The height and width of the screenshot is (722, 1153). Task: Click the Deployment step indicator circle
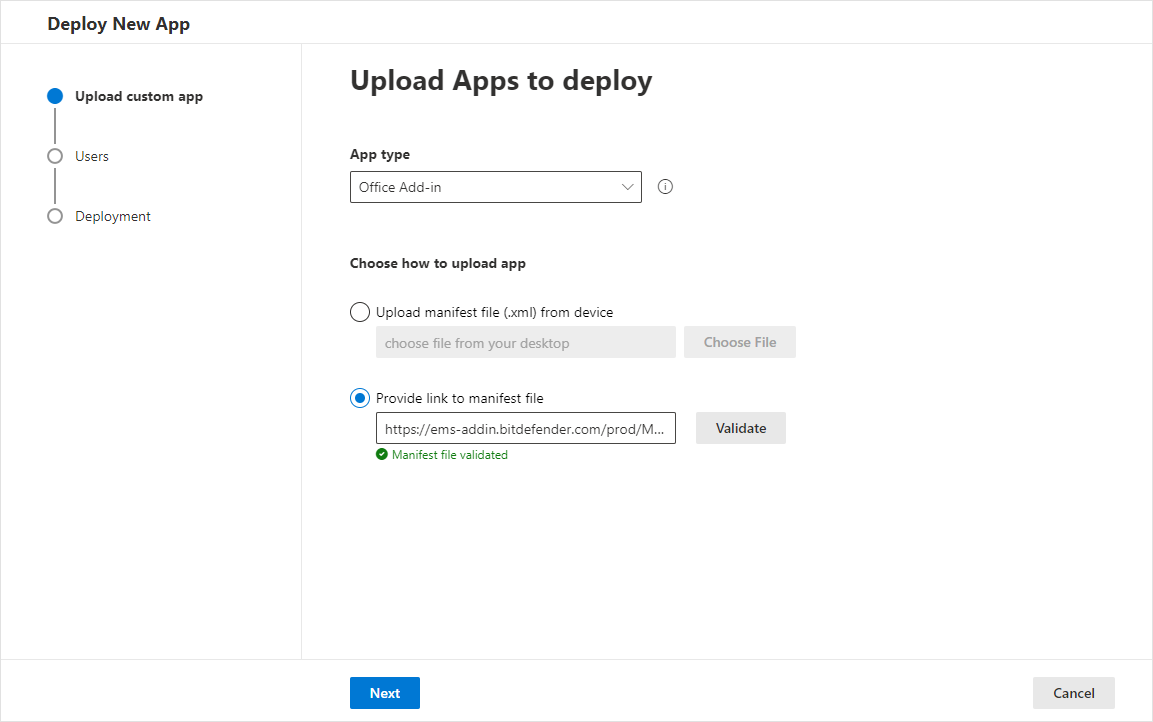tap(55, 216)
